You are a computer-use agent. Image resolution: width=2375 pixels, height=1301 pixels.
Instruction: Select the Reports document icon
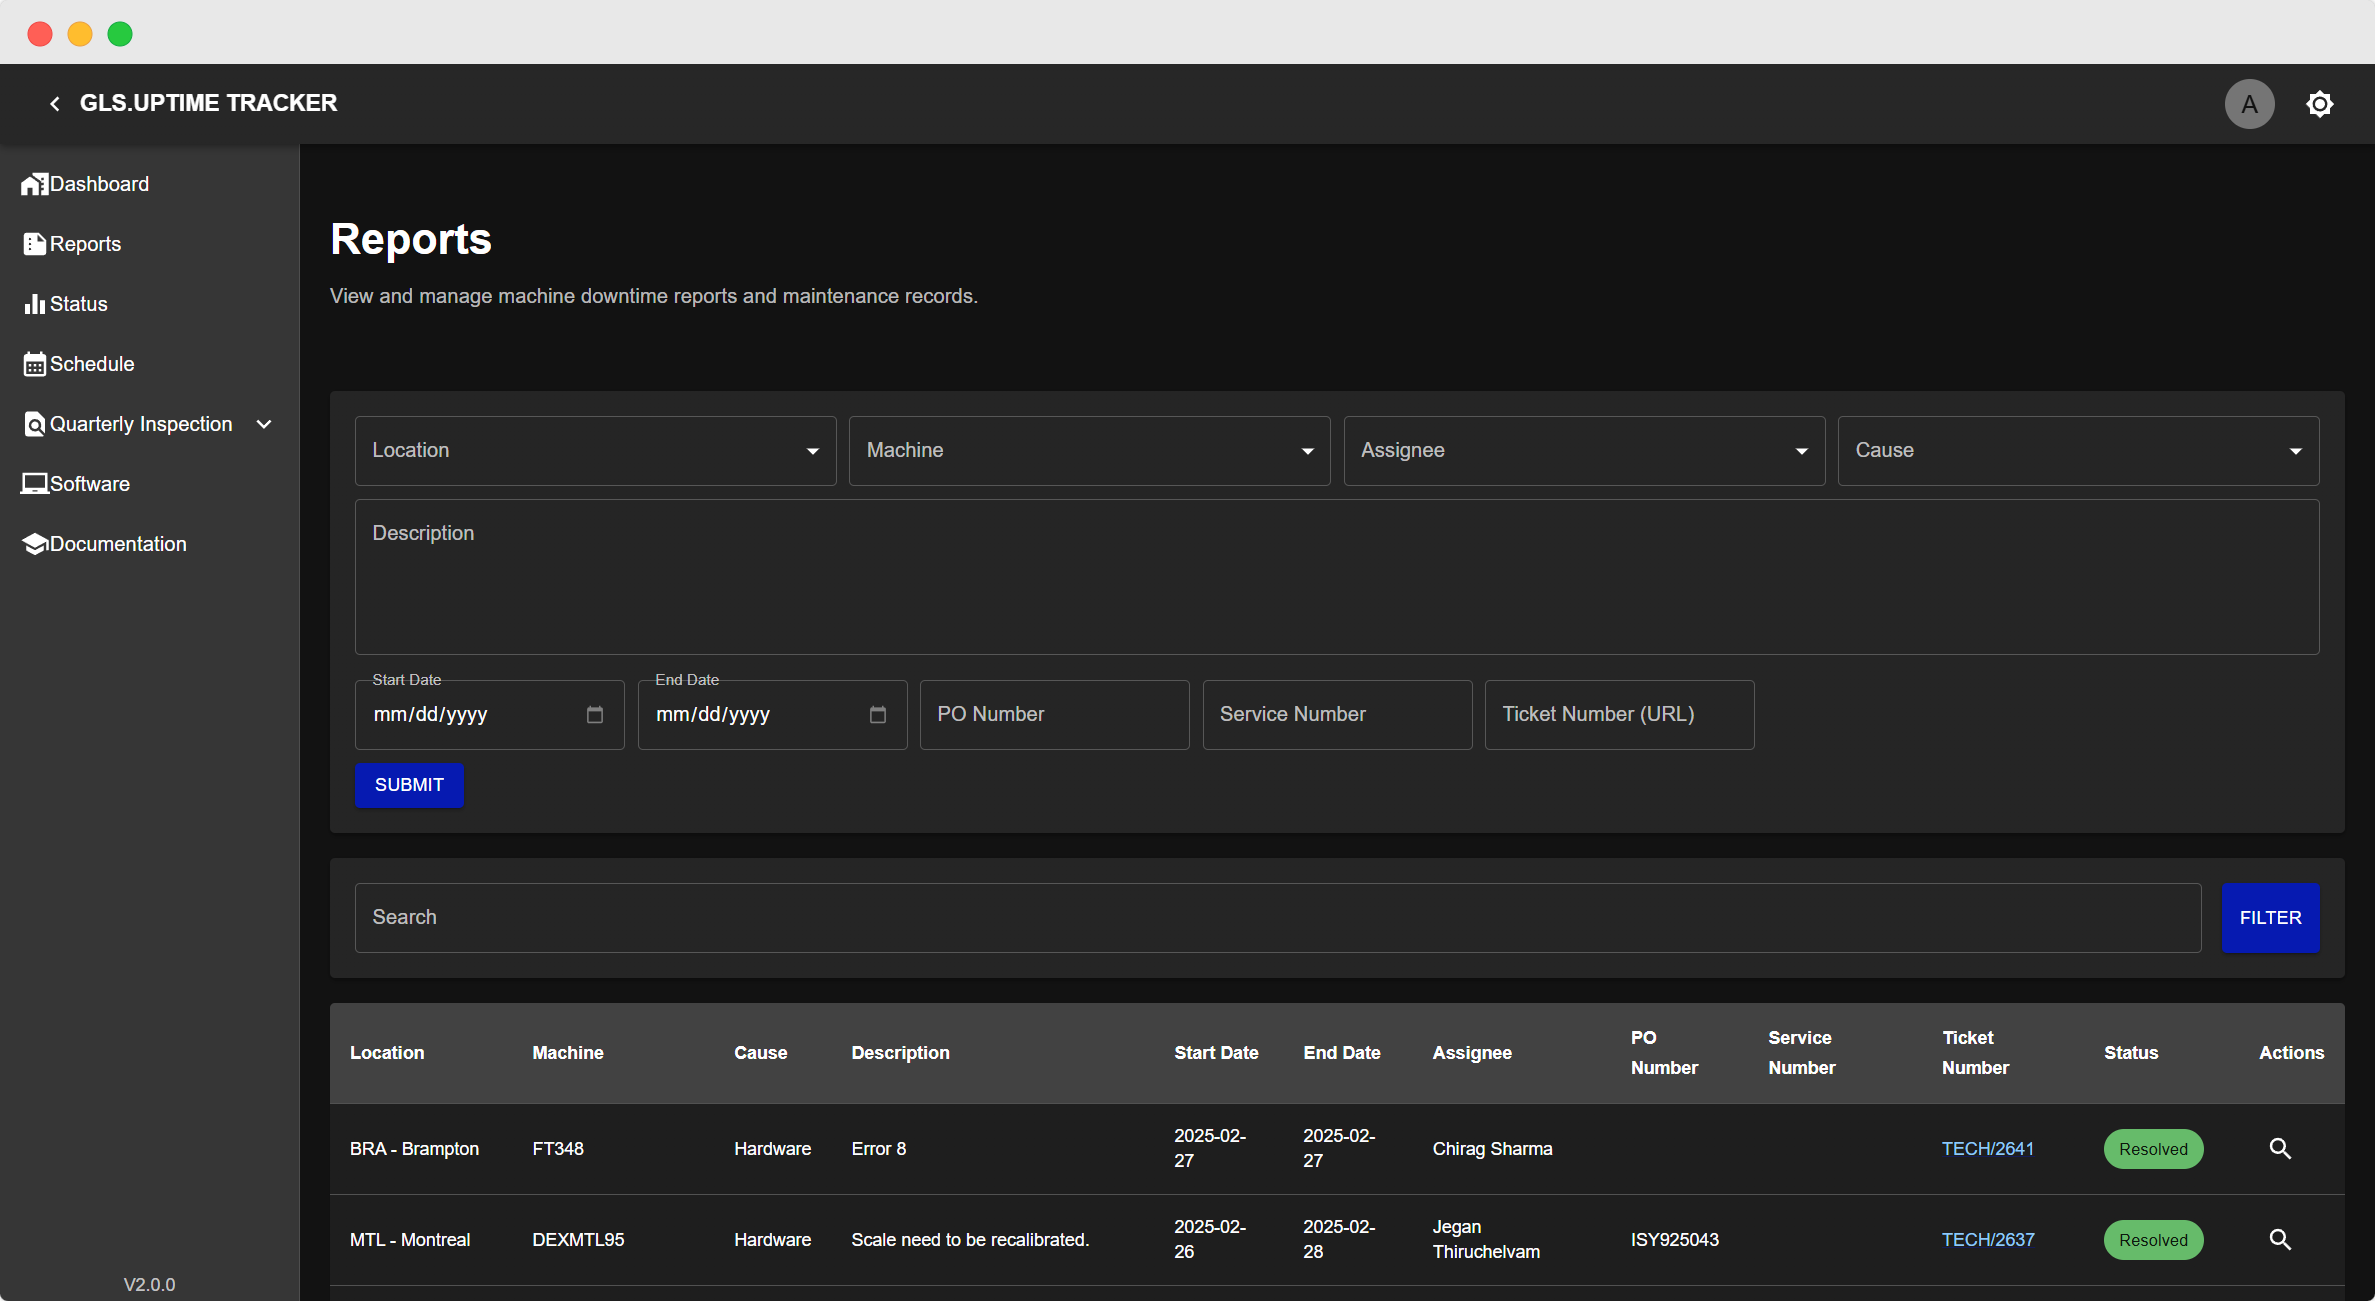coord(34,243)
